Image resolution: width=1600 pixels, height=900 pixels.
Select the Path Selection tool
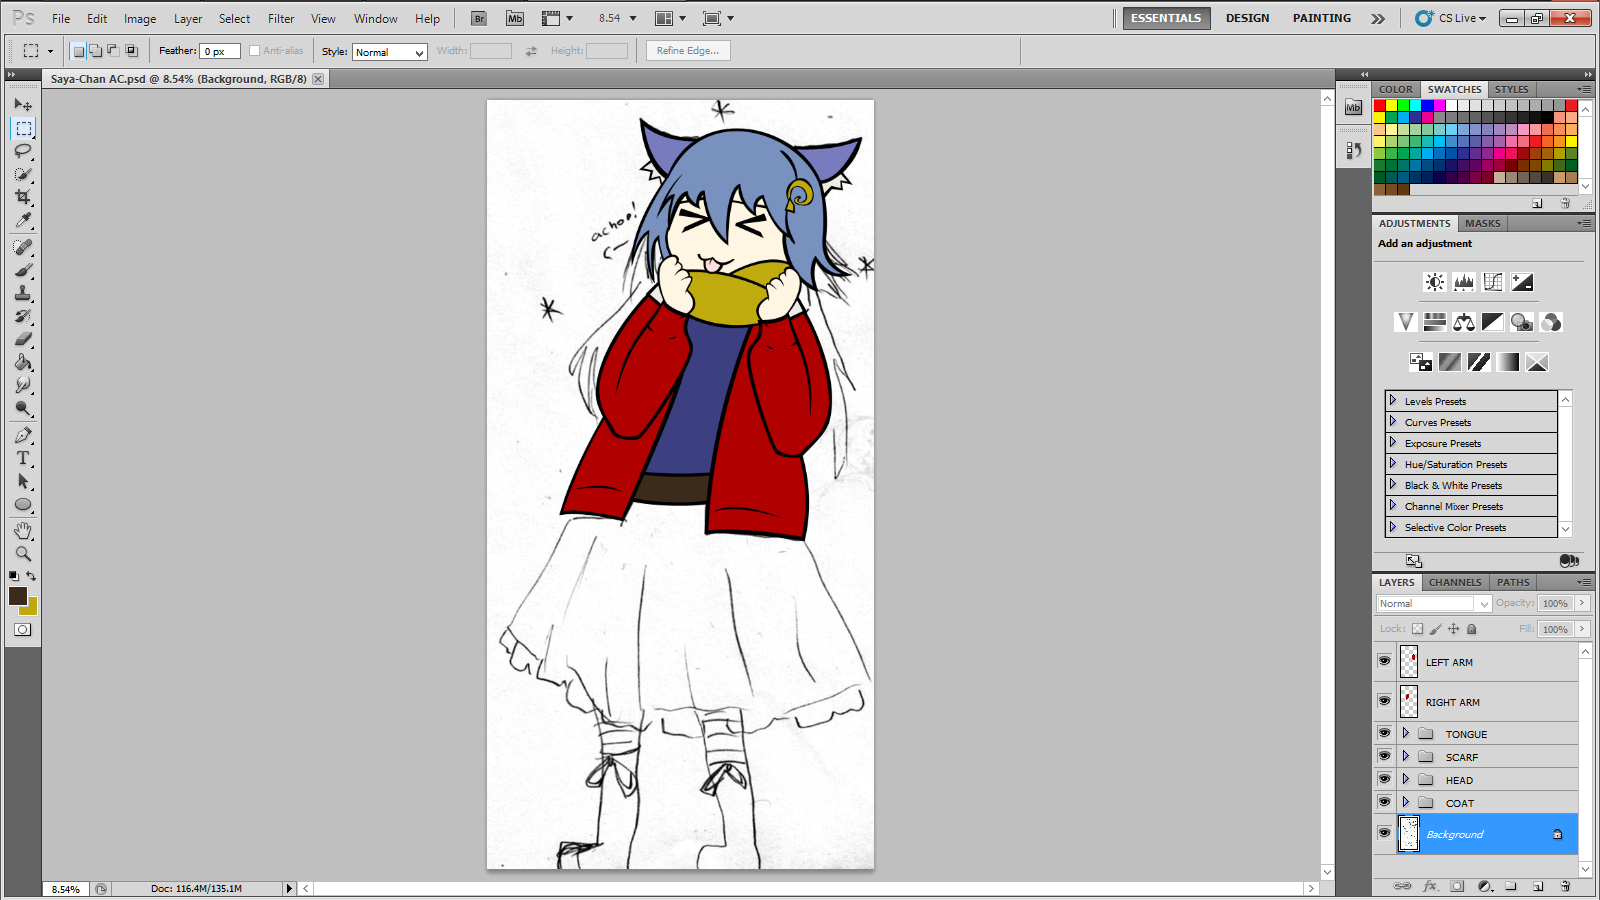coord(23,481)
